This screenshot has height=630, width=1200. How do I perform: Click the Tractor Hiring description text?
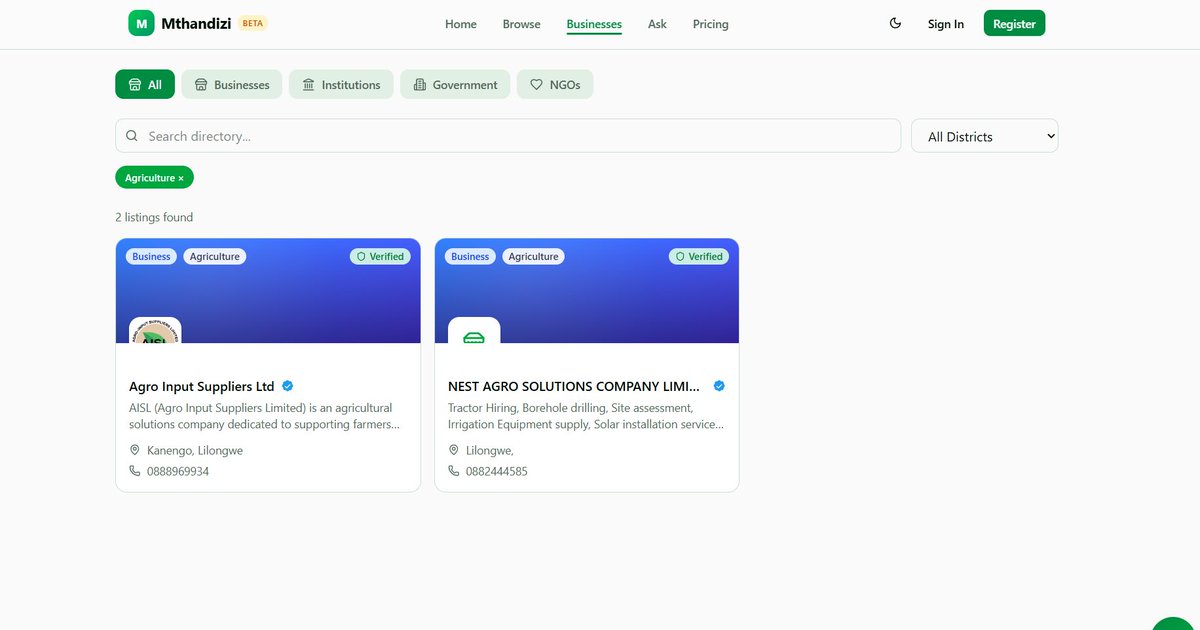586,416
